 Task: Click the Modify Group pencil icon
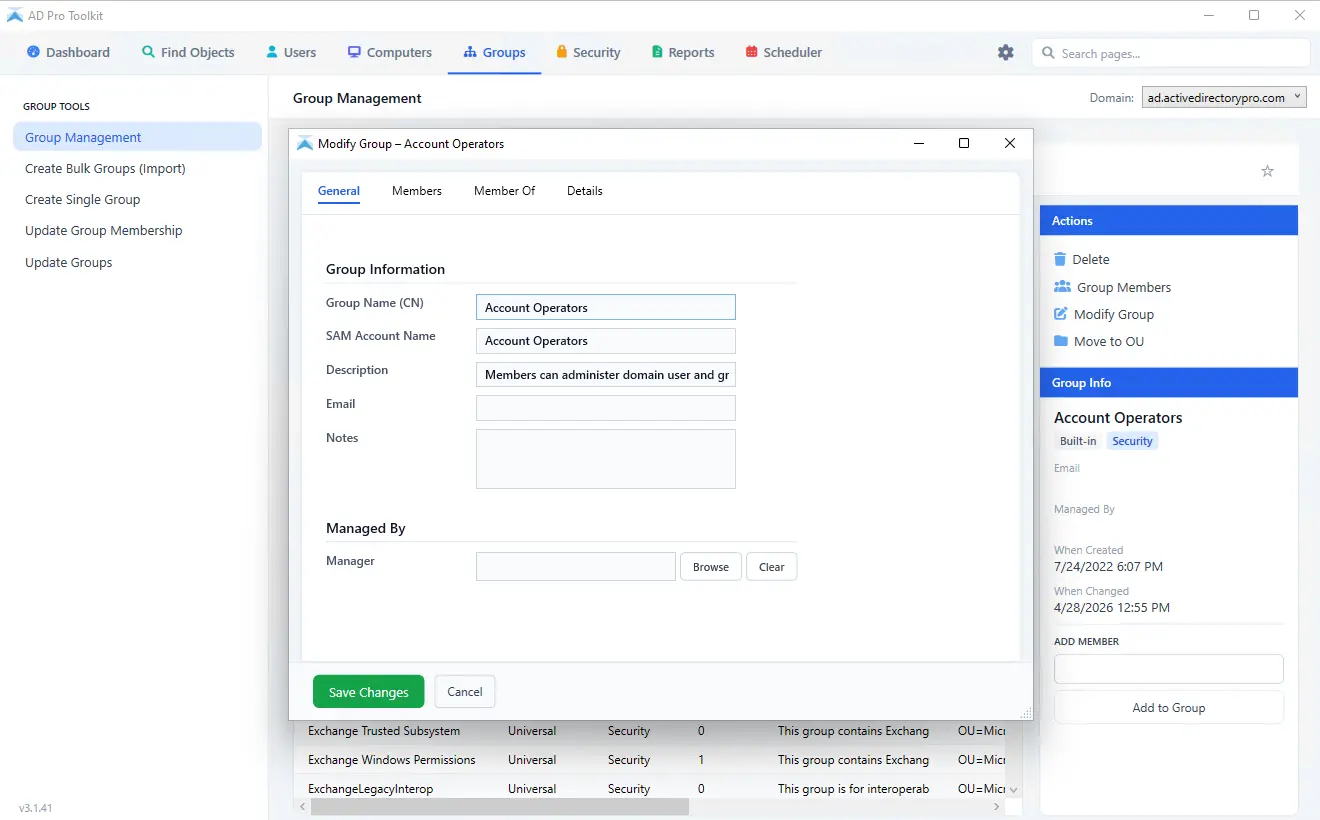click(1061, 314)
